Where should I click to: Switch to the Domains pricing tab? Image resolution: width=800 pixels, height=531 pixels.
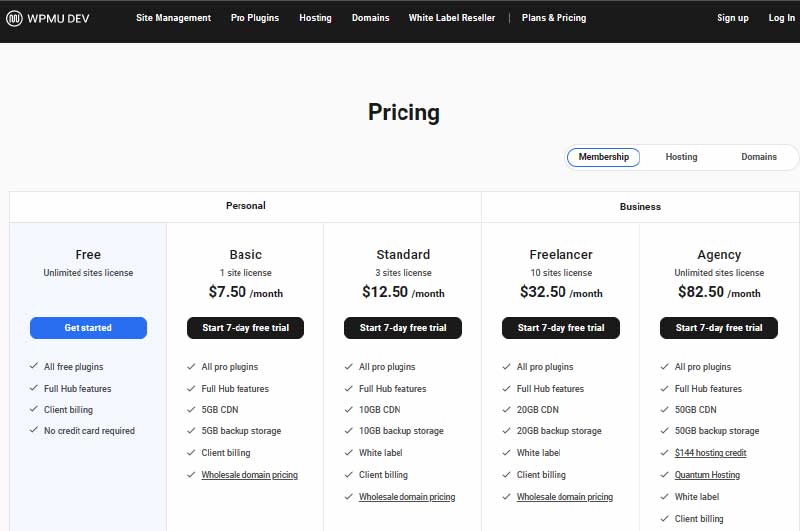759,157
